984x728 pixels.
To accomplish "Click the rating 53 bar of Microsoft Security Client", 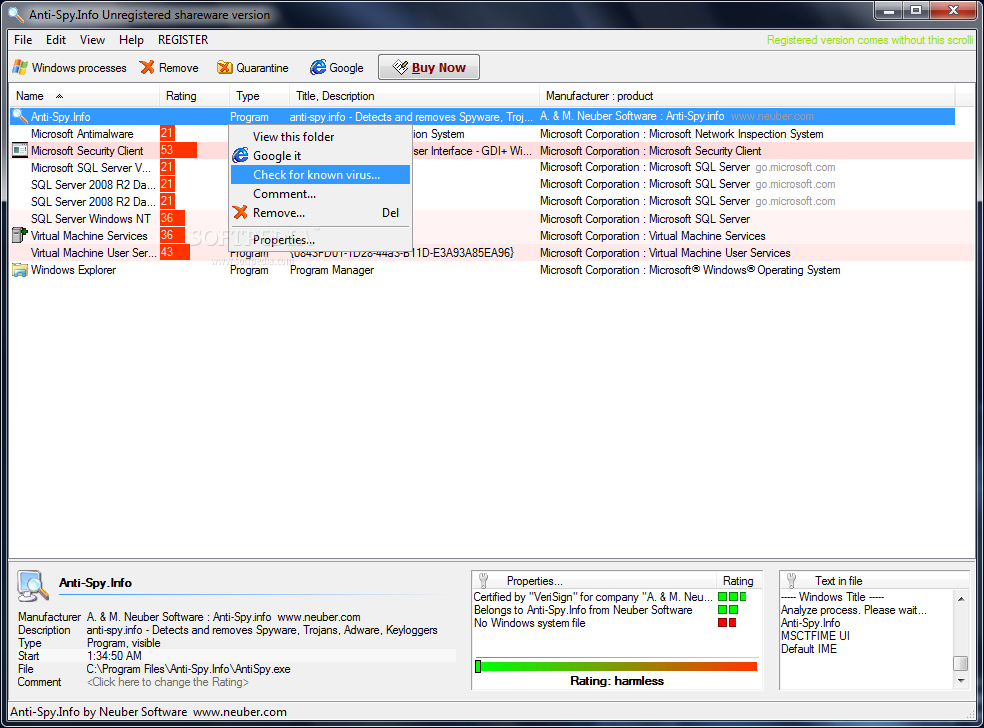I will [x=178, y=150].
